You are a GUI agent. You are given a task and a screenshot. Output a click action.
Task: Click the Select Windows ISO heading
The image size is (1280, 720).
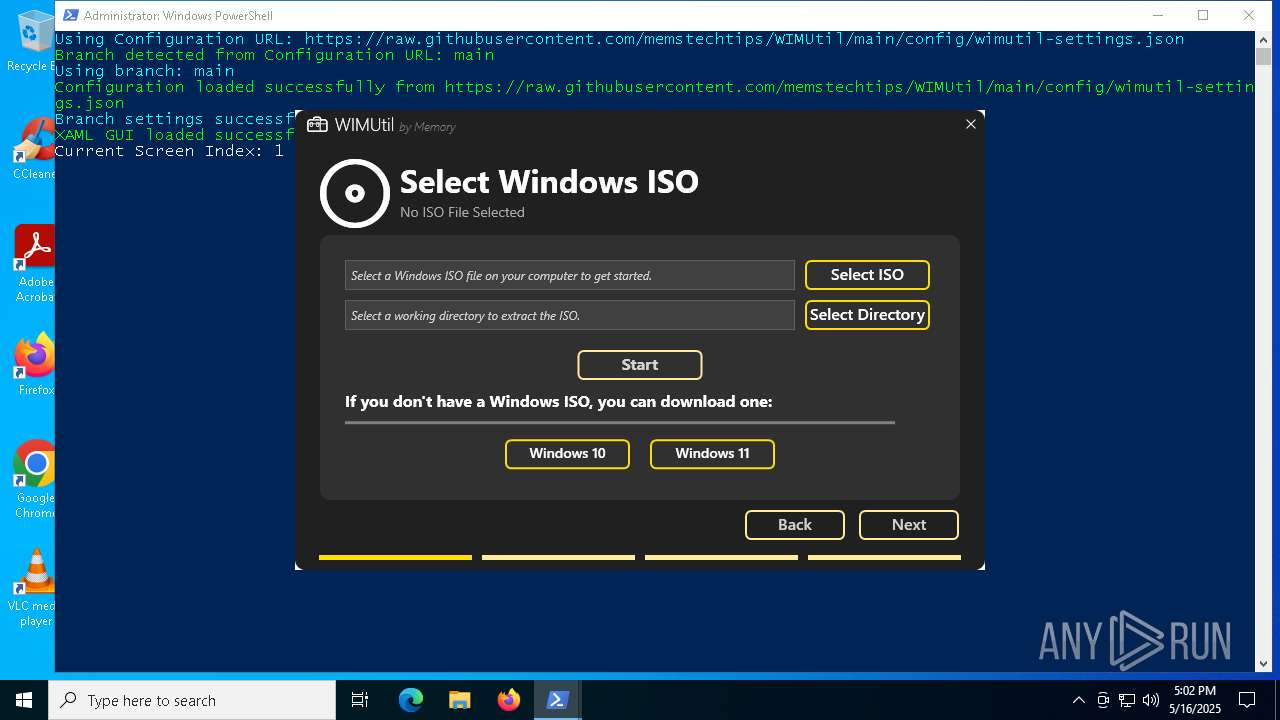click(549, 181)
